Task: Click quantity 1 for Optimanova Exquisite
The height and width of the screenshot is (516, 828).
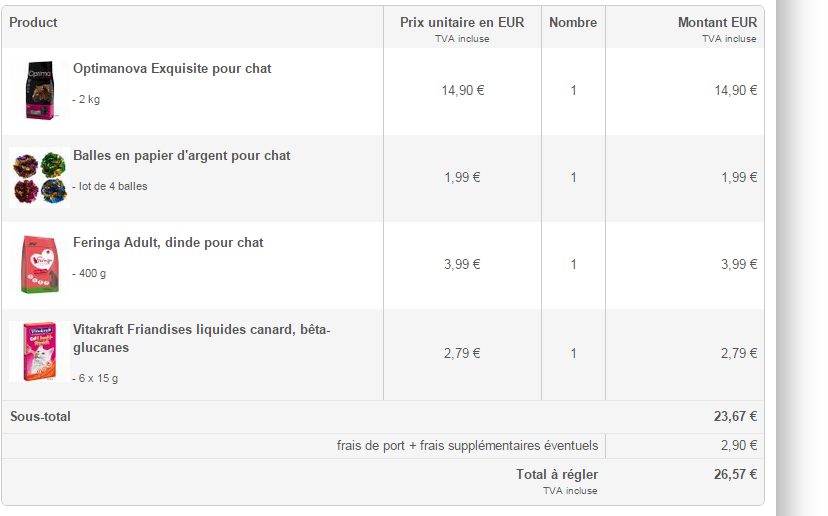Action: (573, 91)
